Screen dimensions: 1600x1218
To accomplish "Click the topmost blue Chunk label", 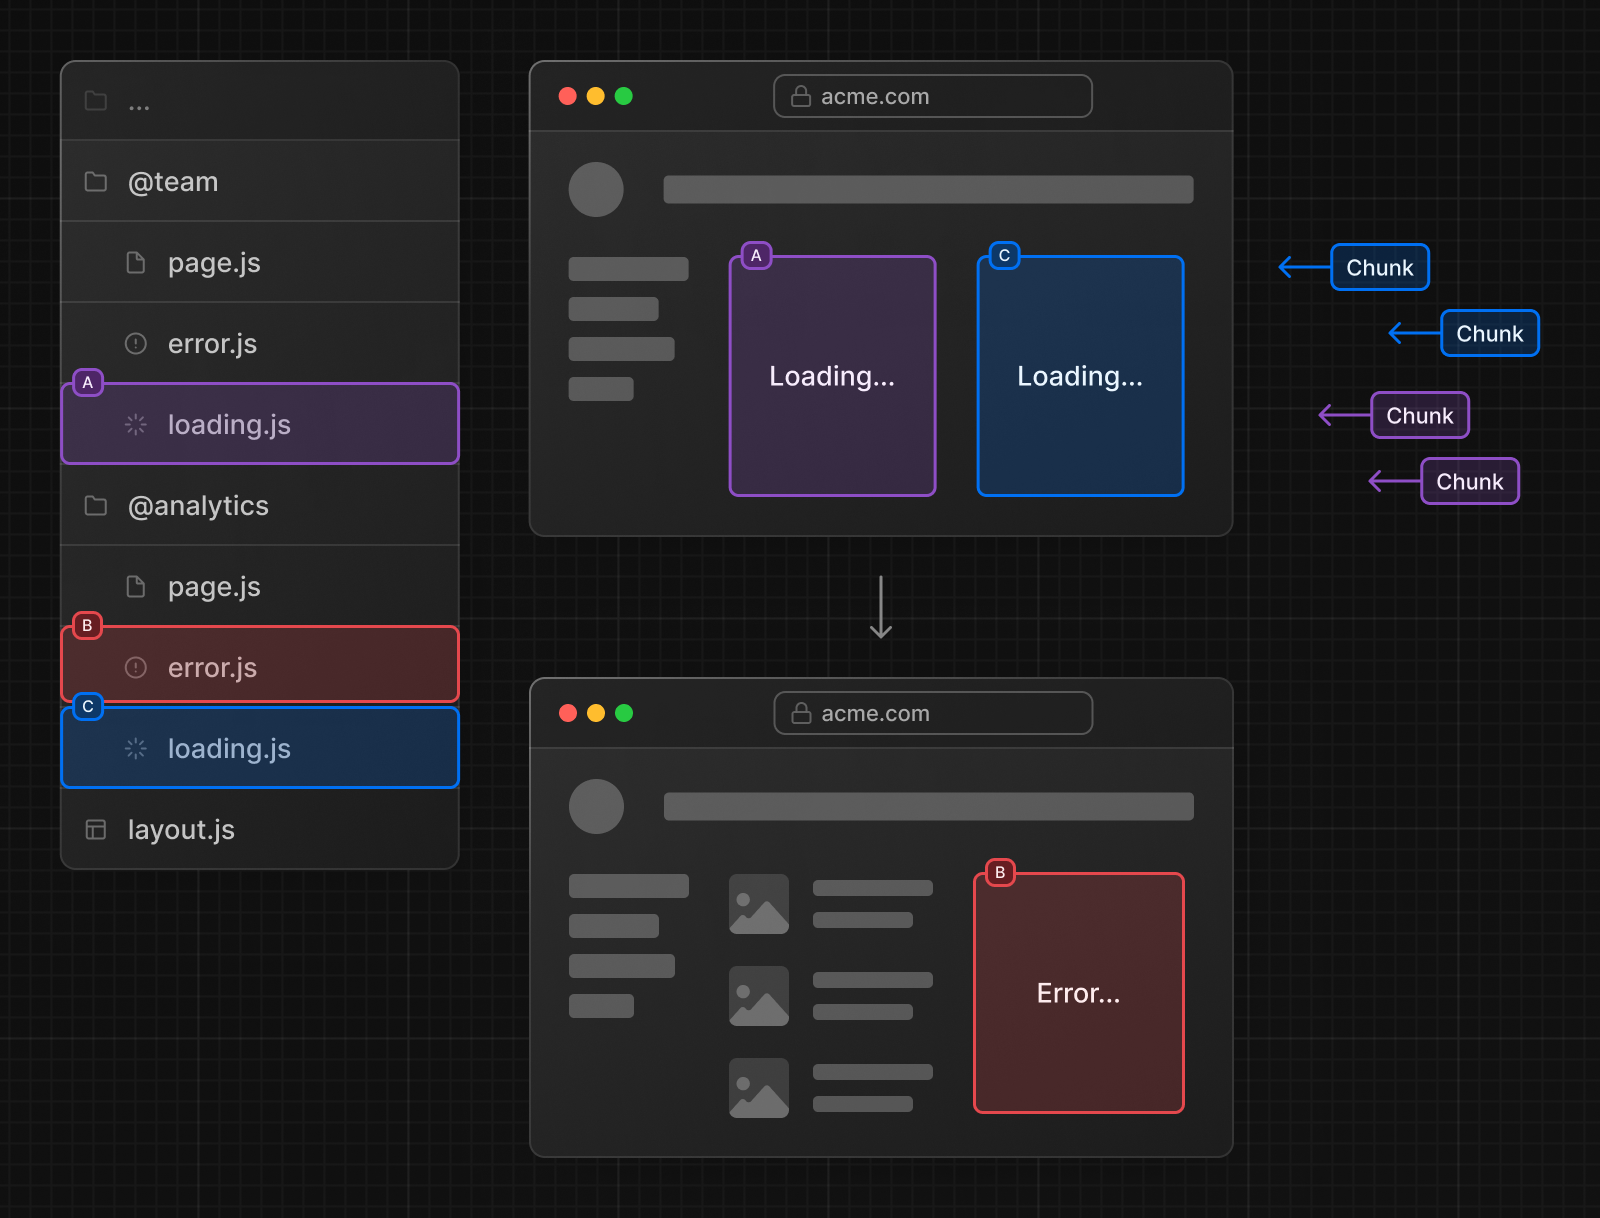I will tap(1379, 267).
